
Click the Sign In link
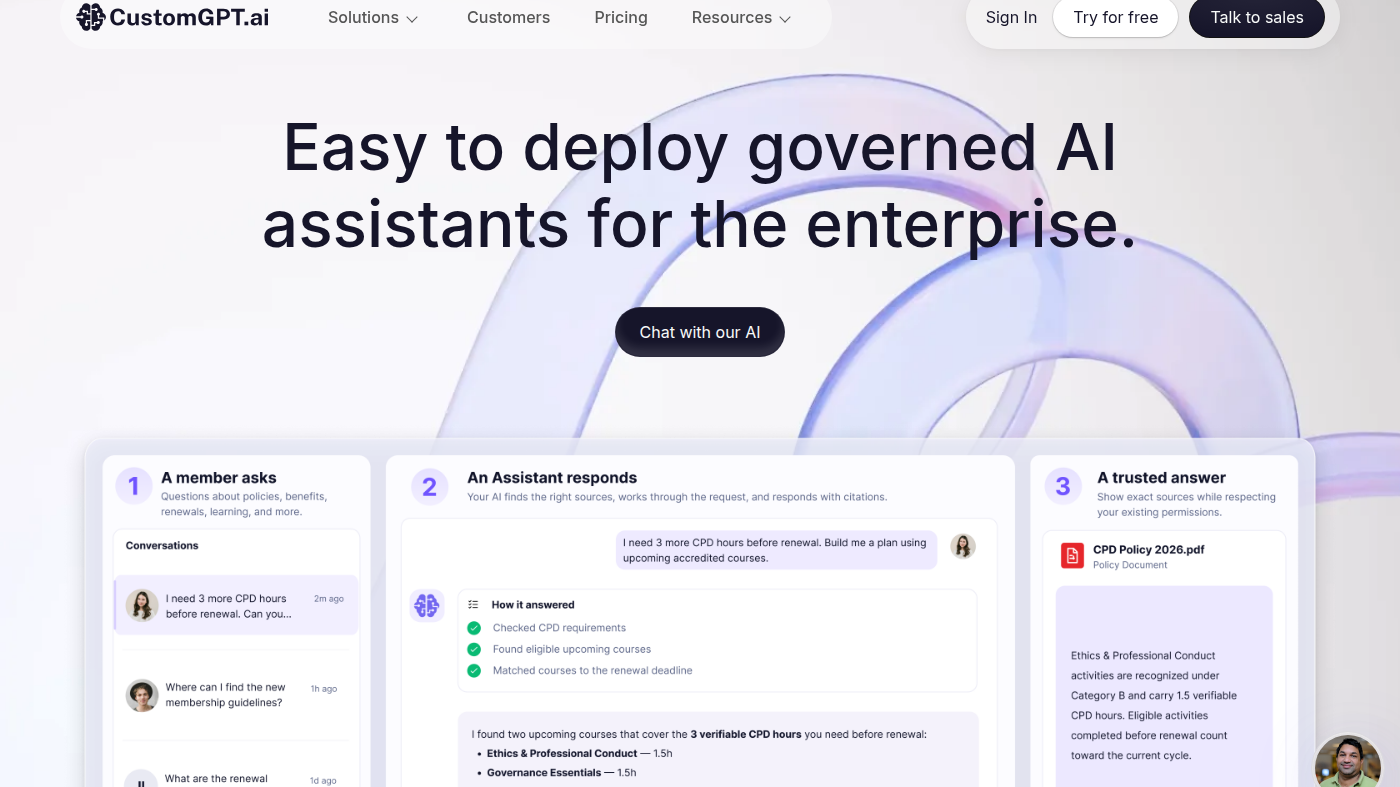(x=1011, y=18)
